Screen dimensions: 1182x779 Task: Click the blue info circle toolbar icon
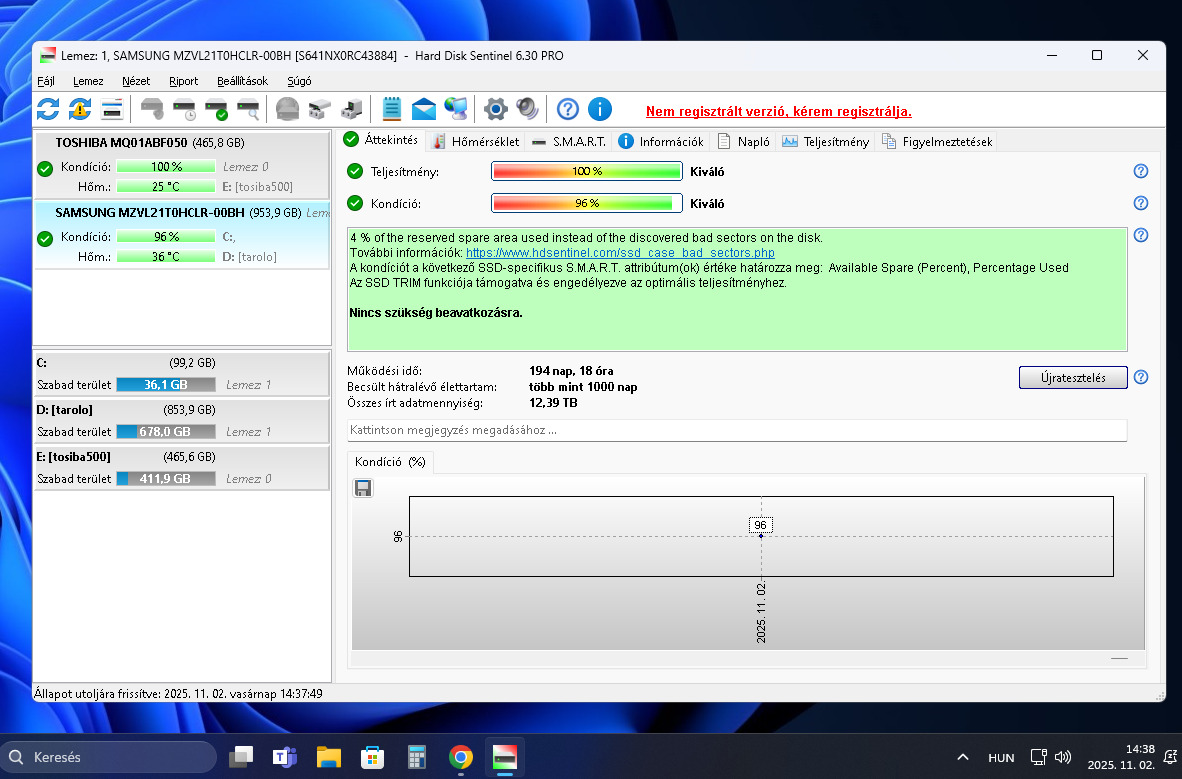coord(599,109)
